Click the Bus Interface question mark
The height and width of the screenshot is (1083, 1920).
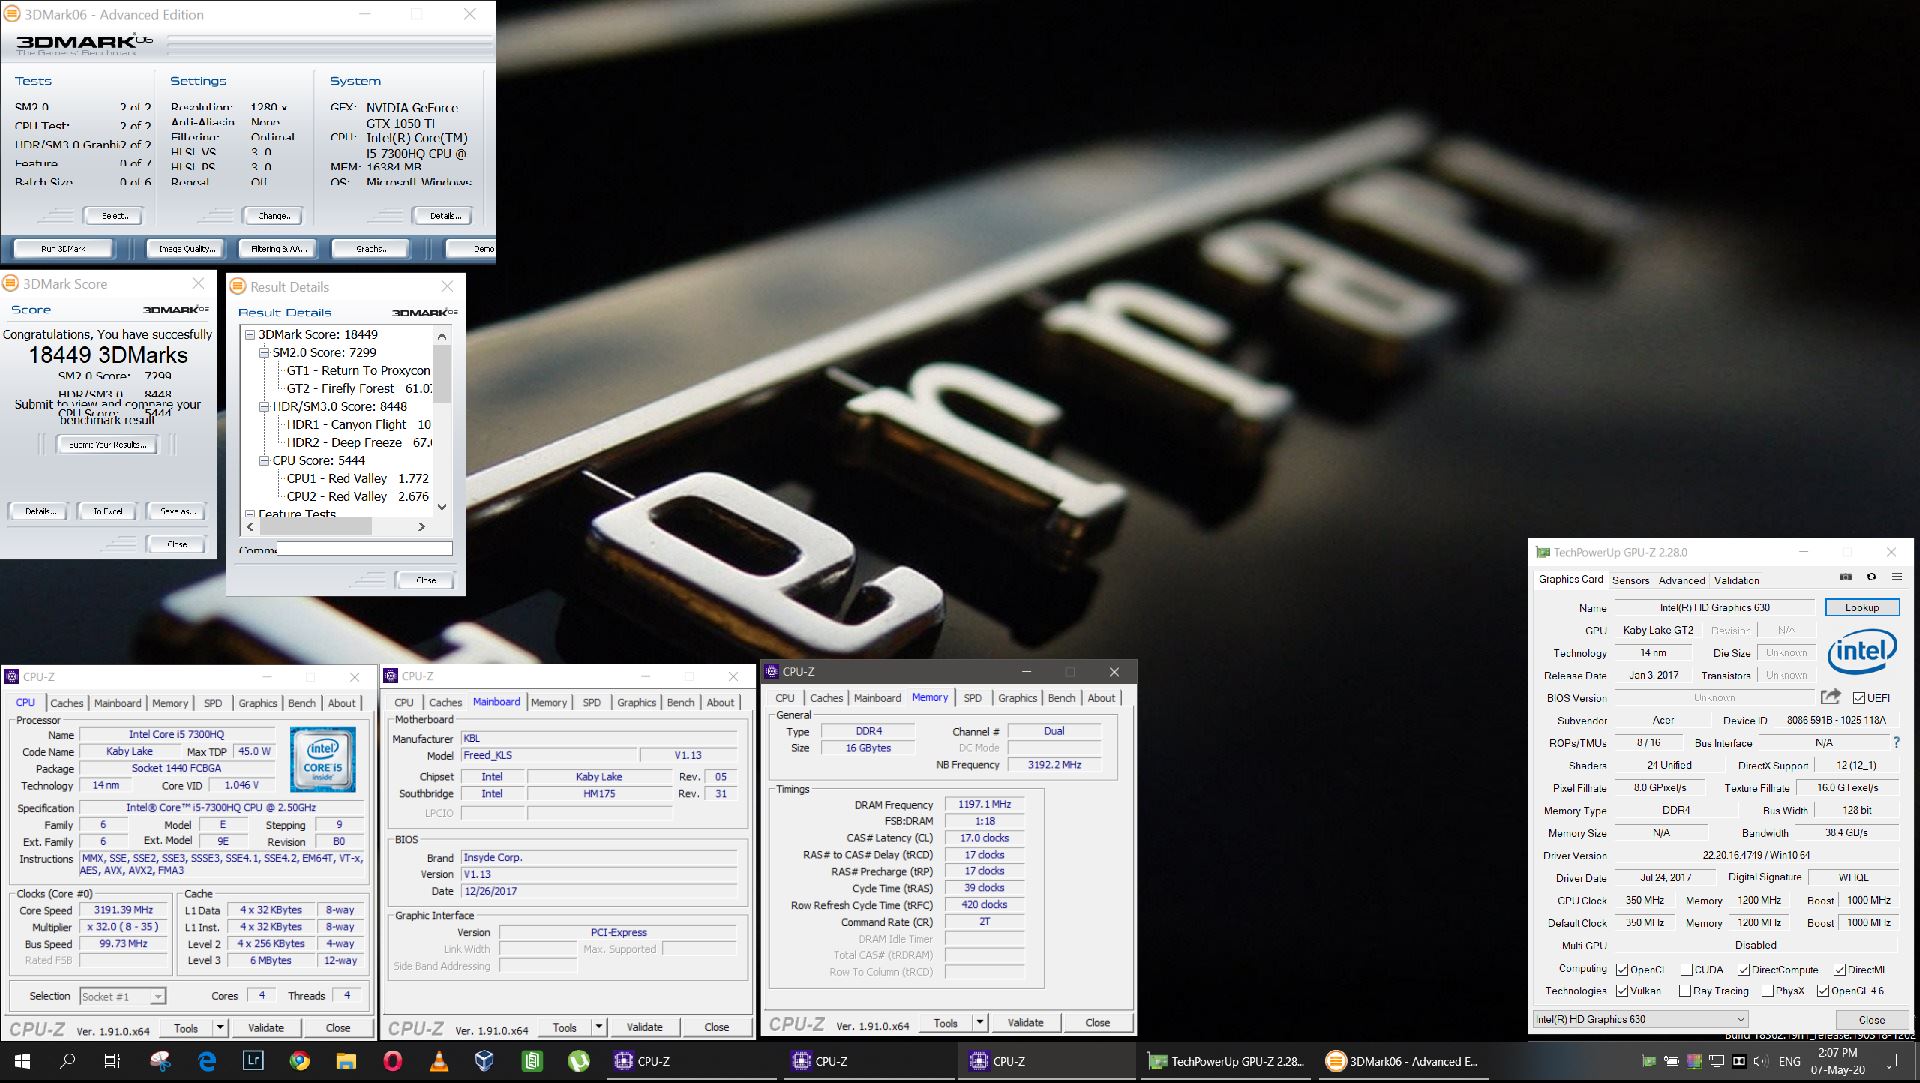1896,742
